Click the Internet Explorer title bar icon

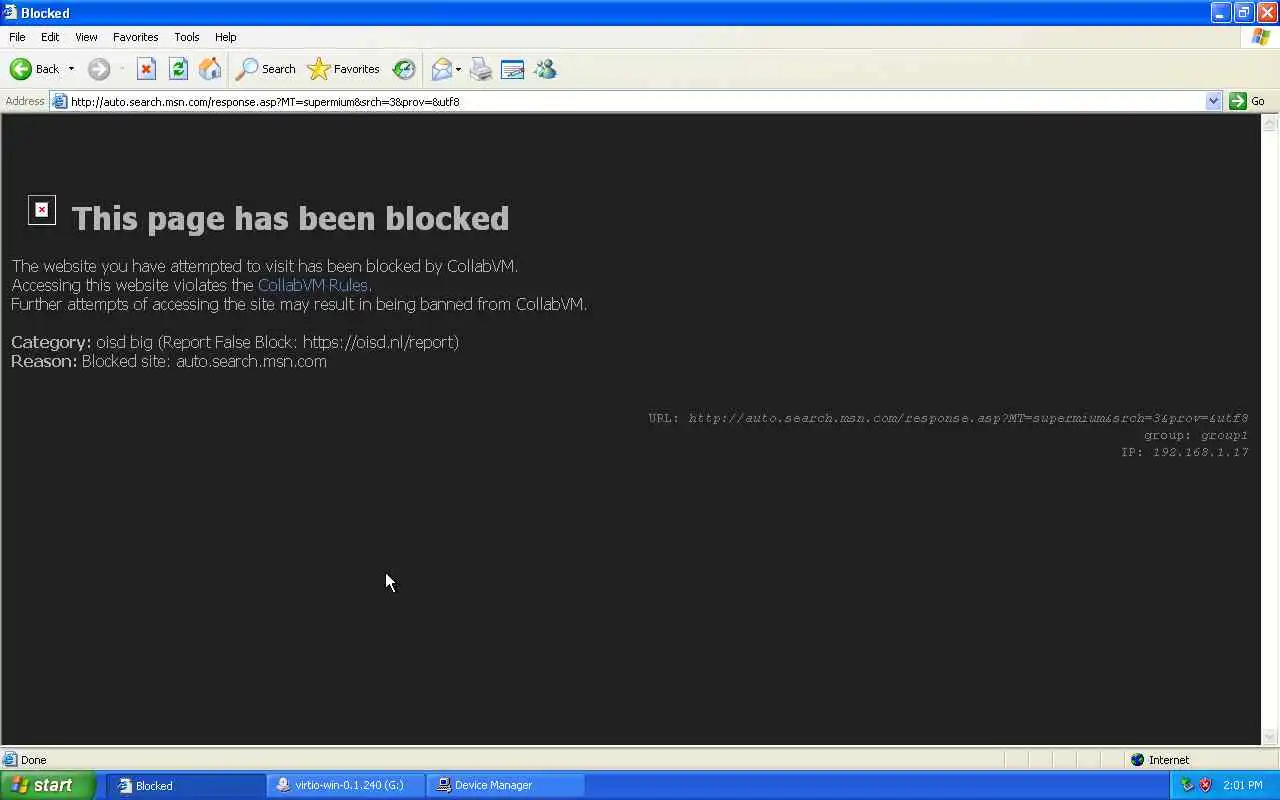point(10,13)
